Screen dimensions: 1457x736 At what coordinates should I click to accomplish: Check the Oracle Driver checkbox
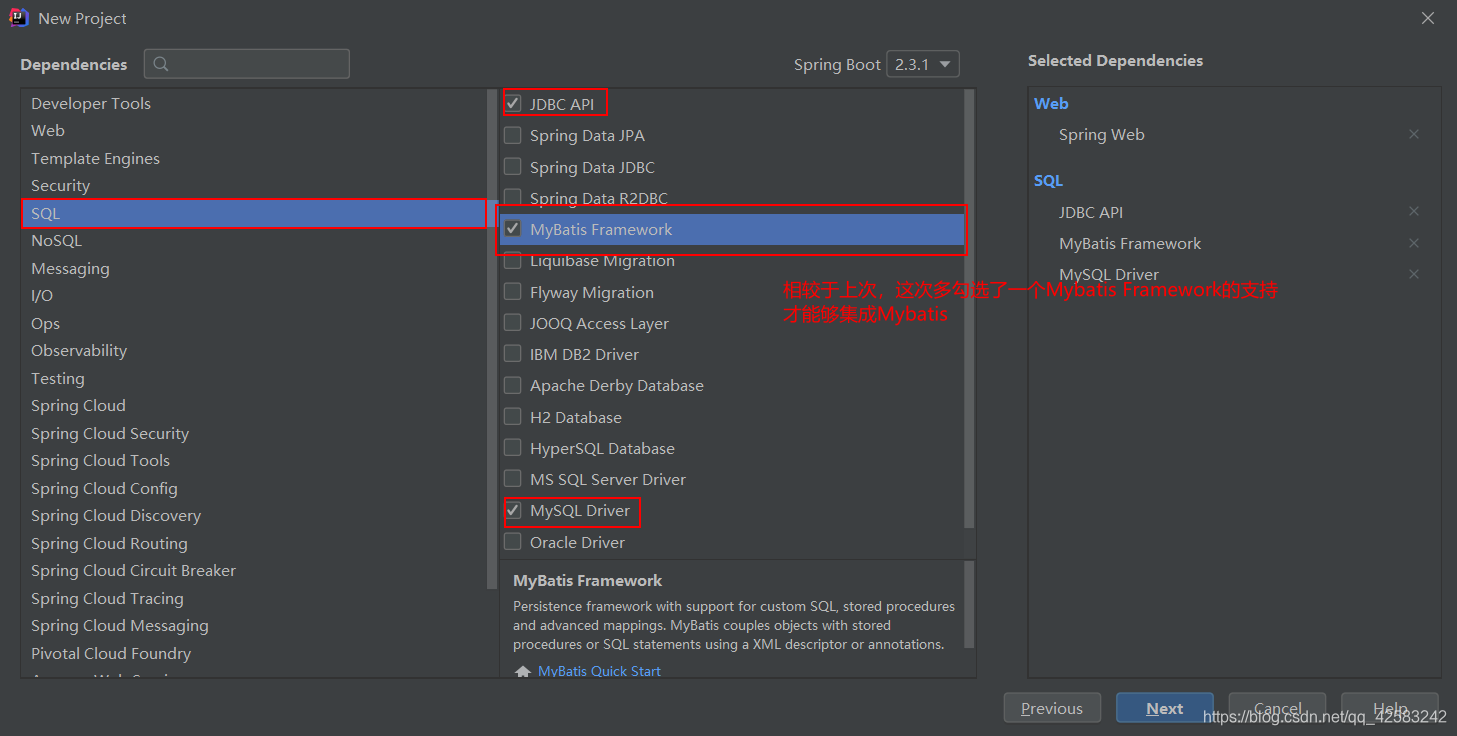(x=513, y=542)
